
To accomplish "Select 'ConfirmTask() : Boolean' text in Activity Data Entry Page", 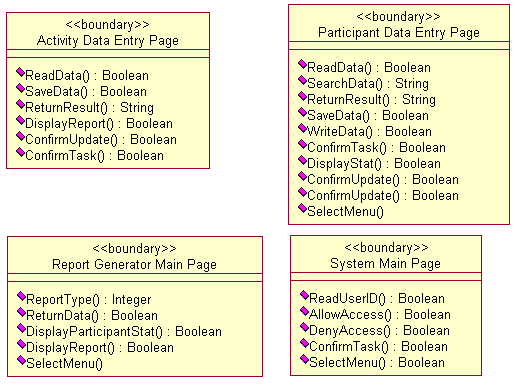I will [x=95, y=156].
